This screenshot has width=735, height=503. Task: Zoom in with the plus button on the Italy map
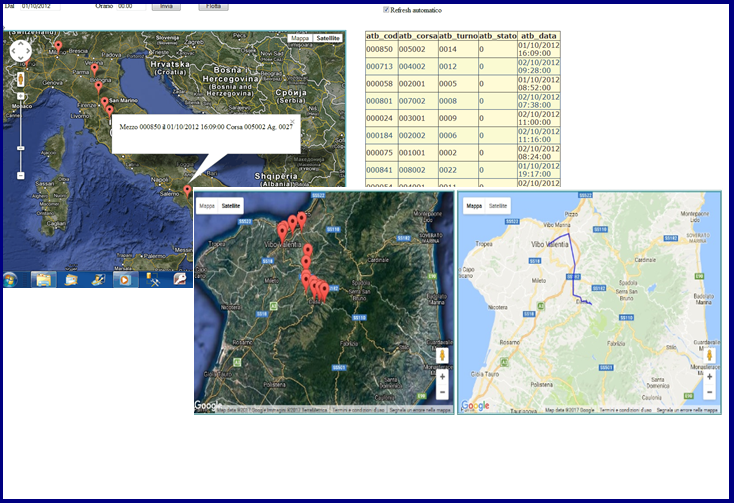(x=21, y=96)
